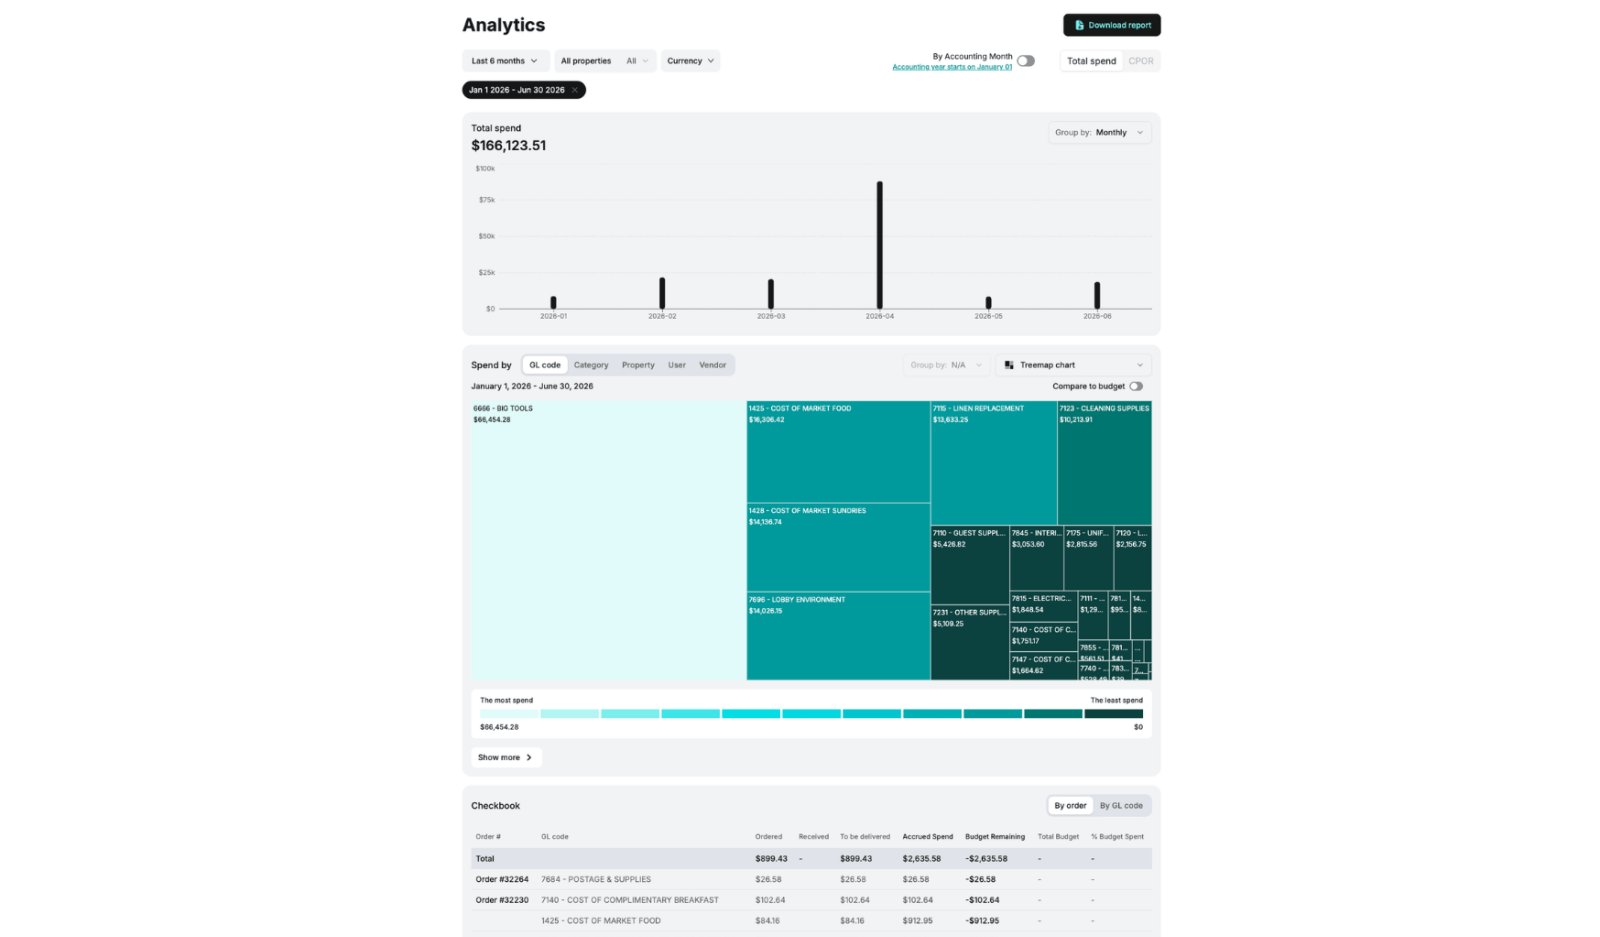Select the 7115 - LINEN REPLACEMENT block

pos(994,463)
